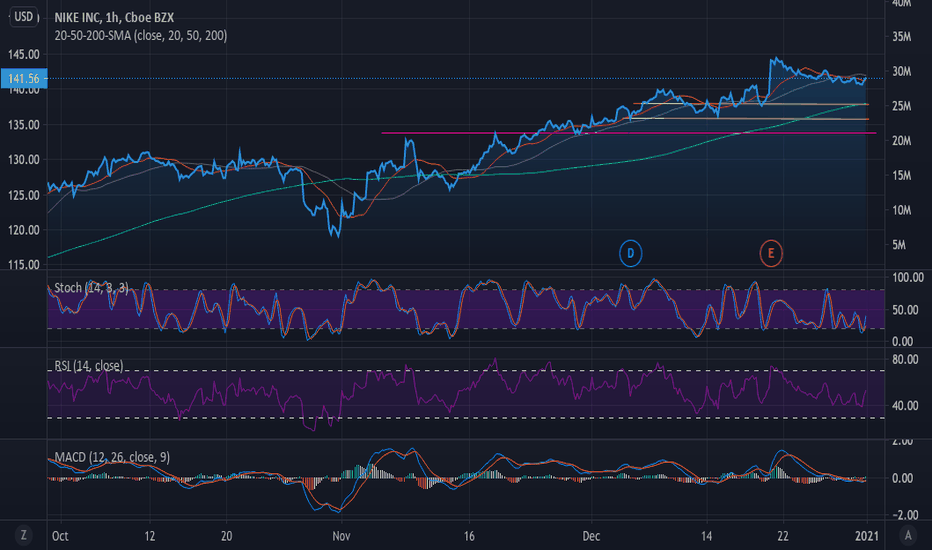Click the 5M volume axis label
Viewport: 932px width, 550px height.
(899, 245)
